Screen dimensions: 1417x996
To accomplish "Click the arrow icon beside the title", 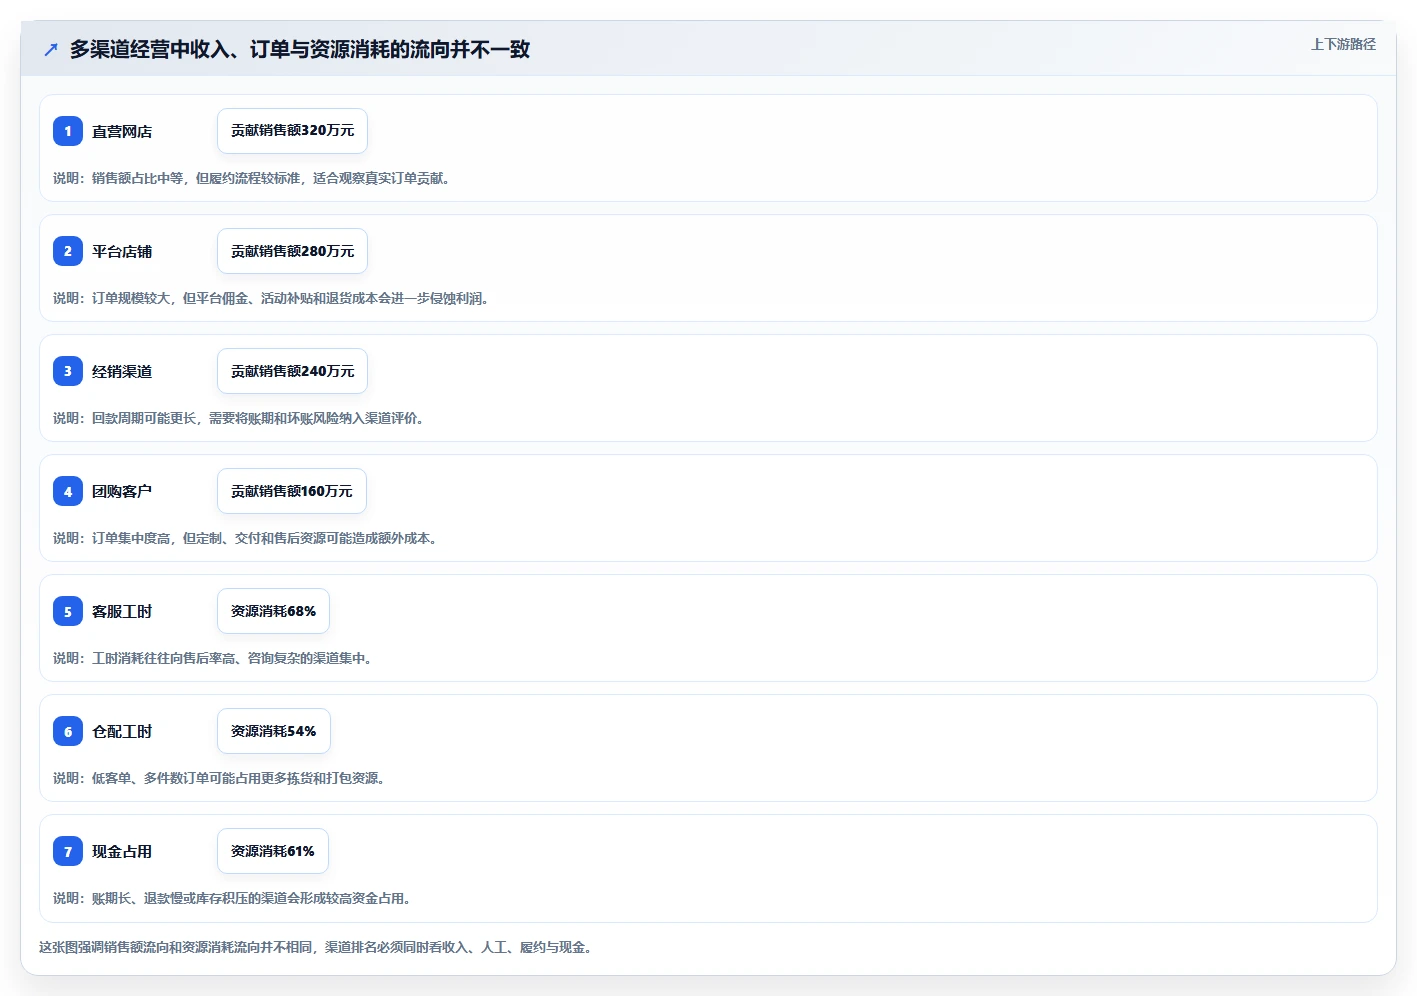I will pyautogui.click(x=51, y=49).
